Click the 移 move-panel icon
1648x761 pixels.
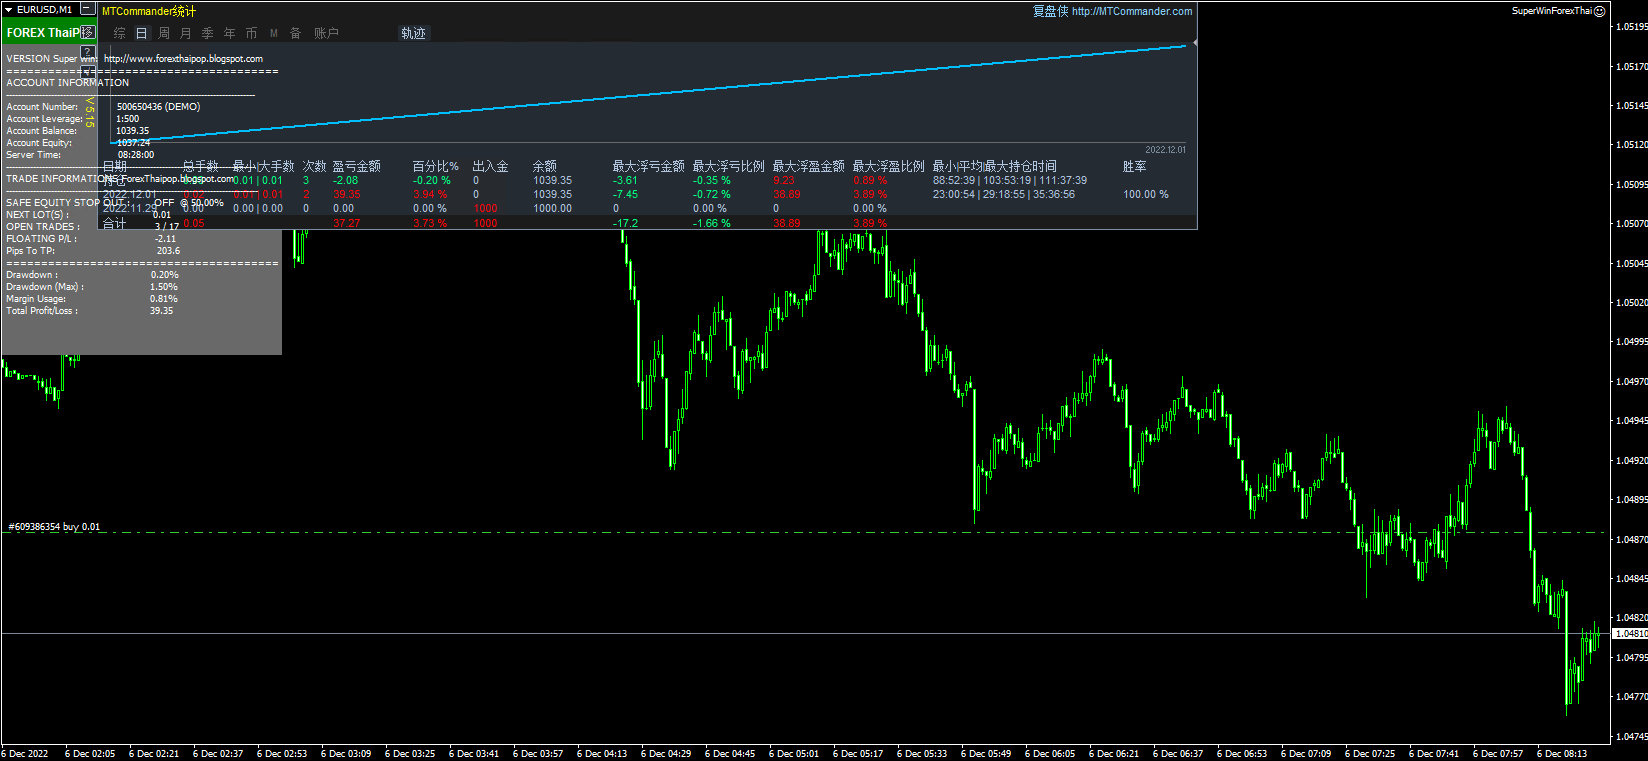[x=87, y=32]
